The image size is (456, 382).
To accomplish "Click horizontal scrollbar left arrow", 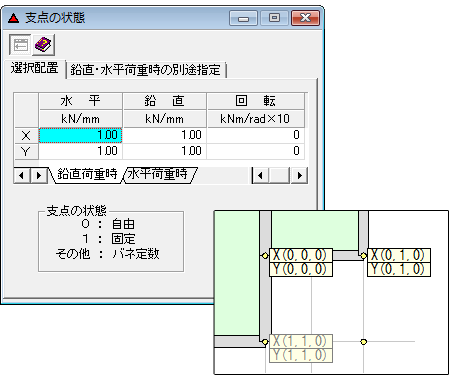I will coord(261,175).
